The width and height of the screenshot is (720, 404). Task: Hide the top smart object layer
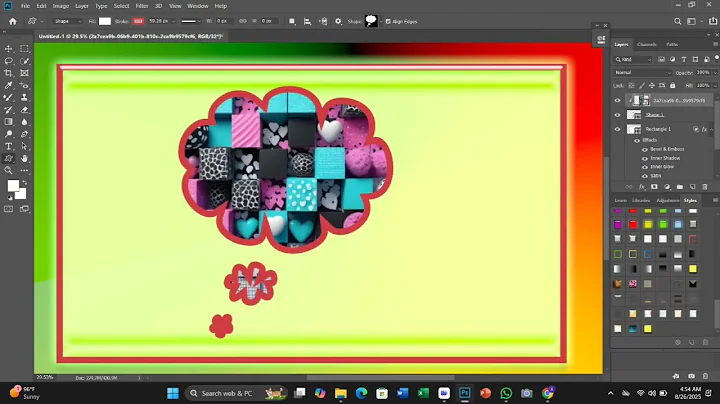coord(617,100)
